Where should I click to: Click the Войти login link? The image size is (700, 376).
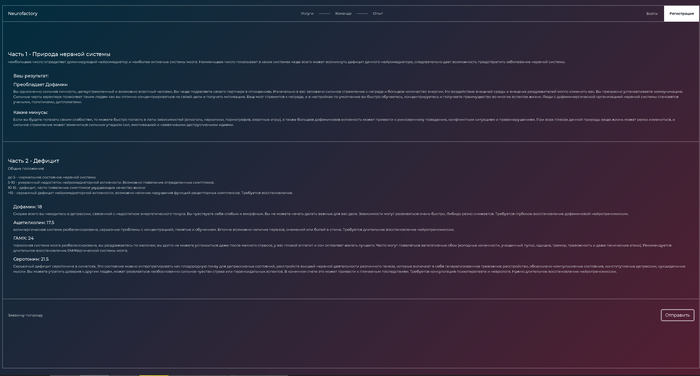pos(652,13)
